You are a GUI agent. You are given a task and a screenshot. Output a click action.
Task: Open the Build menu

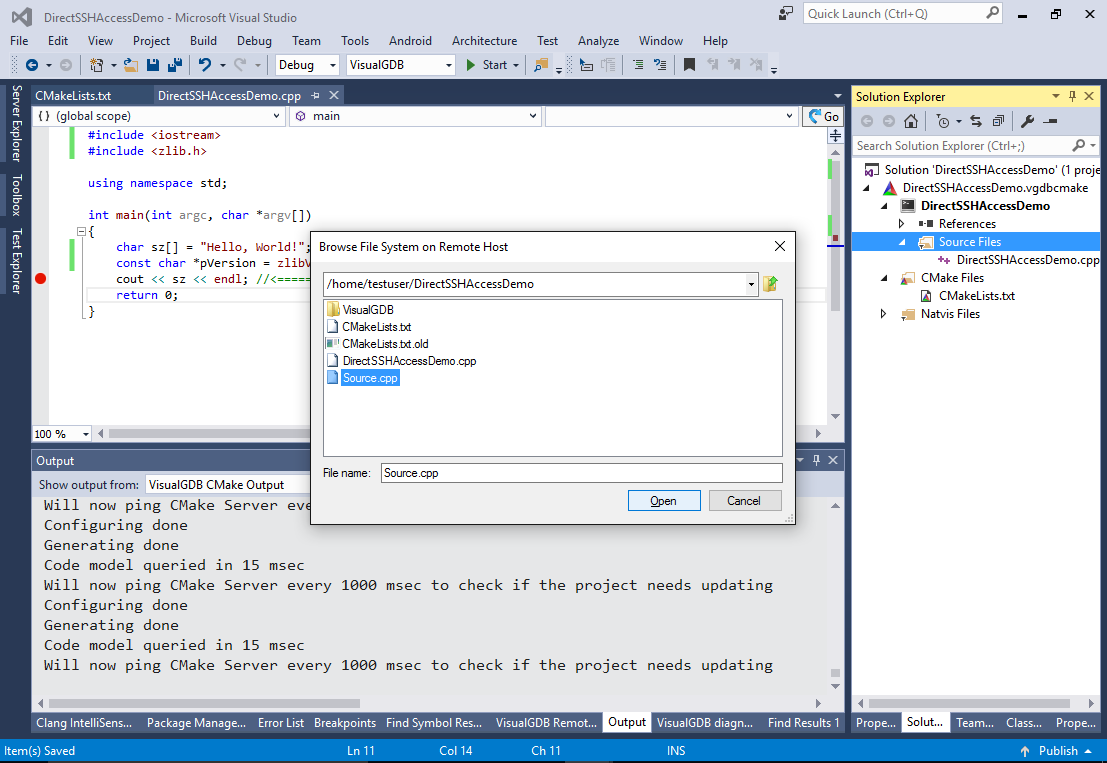tap(203, 41)
